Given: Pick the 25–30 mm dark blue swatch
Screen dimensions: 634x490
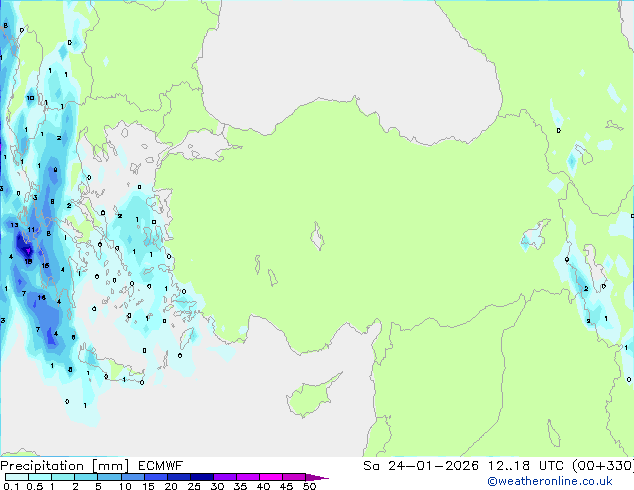Looking at the screenshot, I should coord(201,477).
